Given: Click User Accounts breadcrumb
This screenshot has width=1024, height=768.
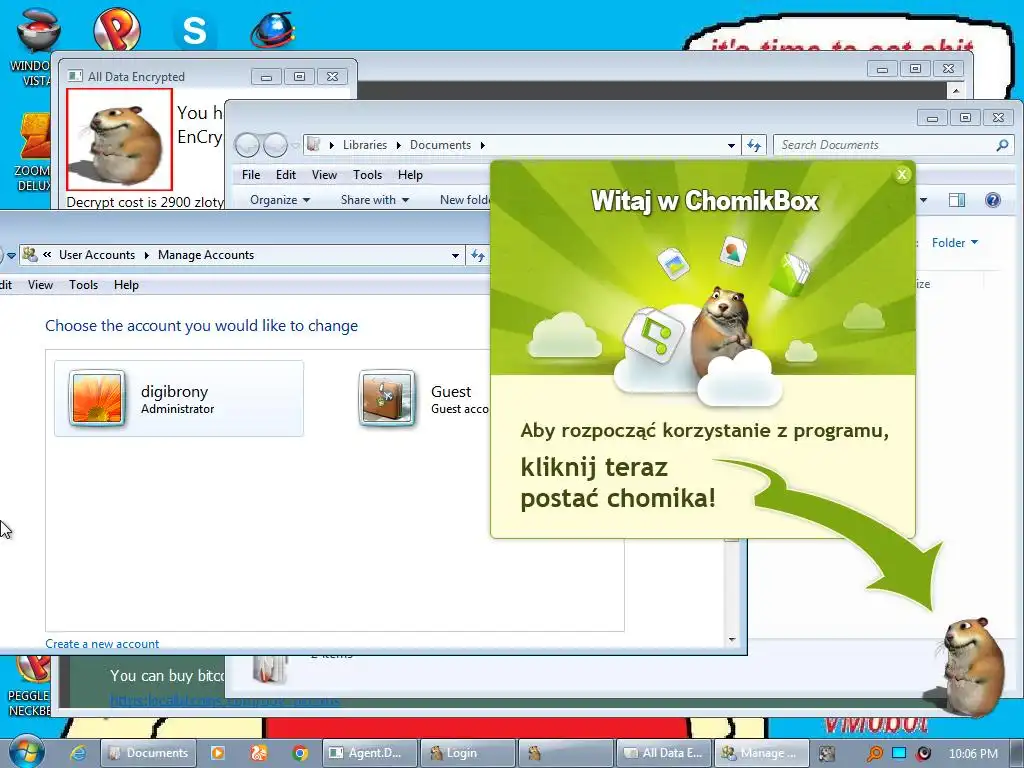Looking at the screenshot, I should click(97, 255).
